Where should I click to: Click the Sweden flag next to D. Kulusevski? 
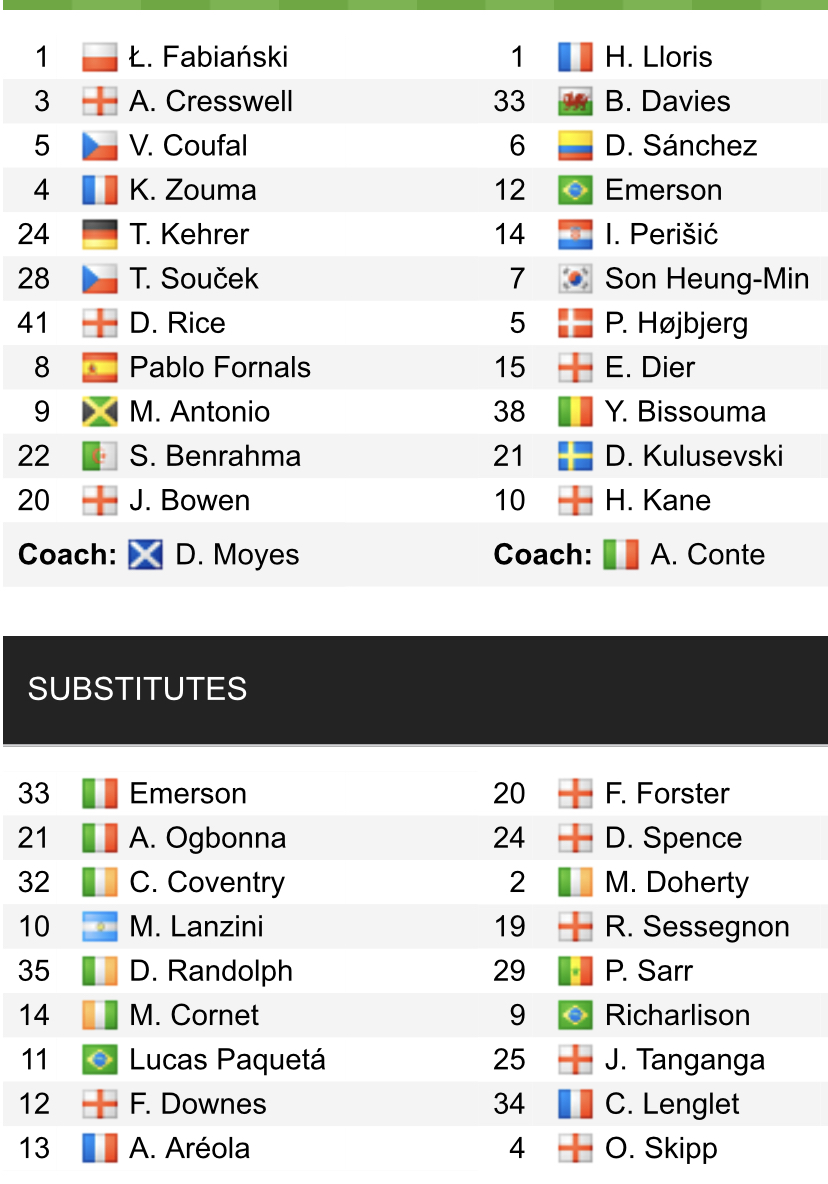pyautogui.click(x=575, y=456)
